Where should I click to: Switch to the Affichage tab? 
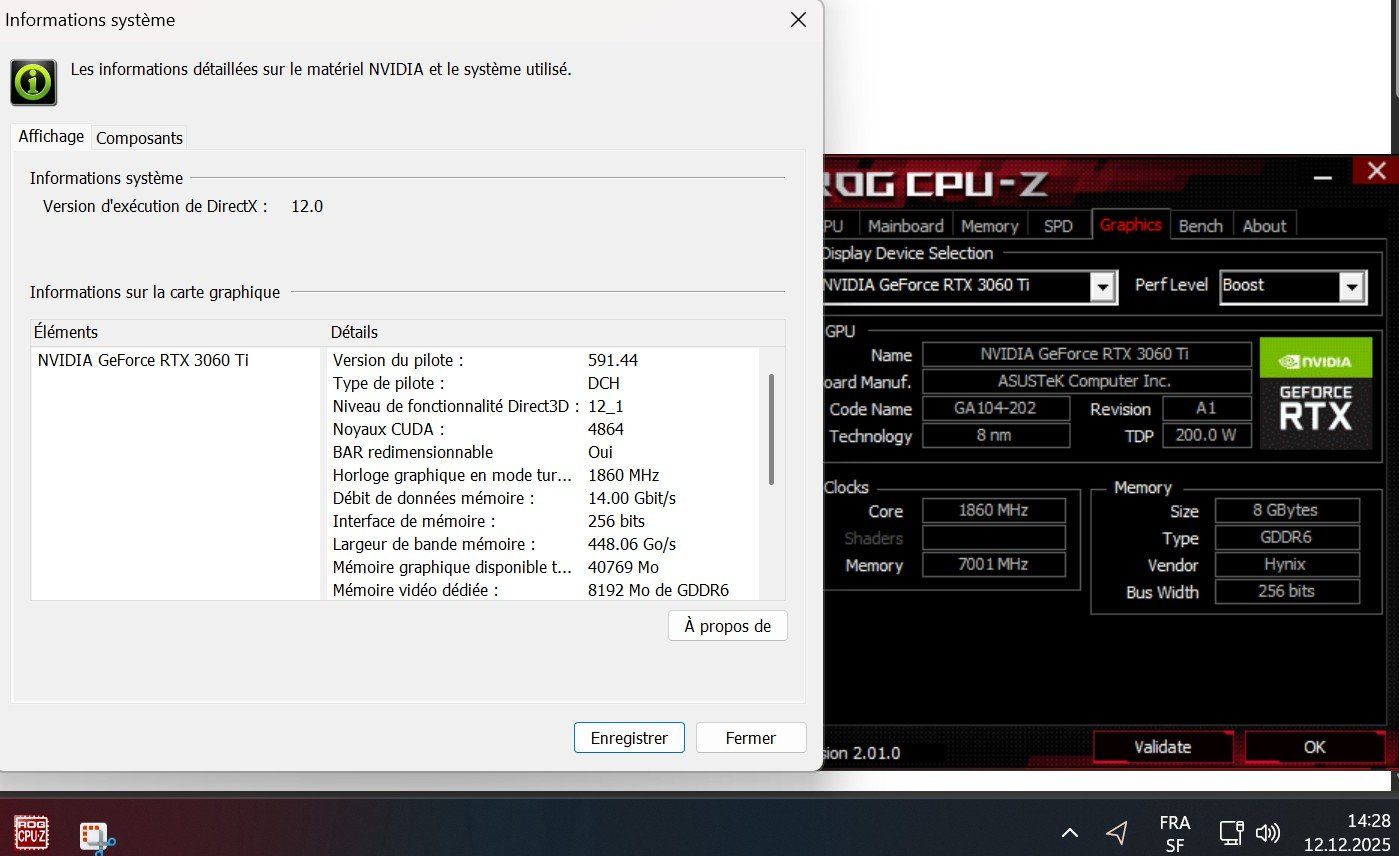[x=51, y=136]
